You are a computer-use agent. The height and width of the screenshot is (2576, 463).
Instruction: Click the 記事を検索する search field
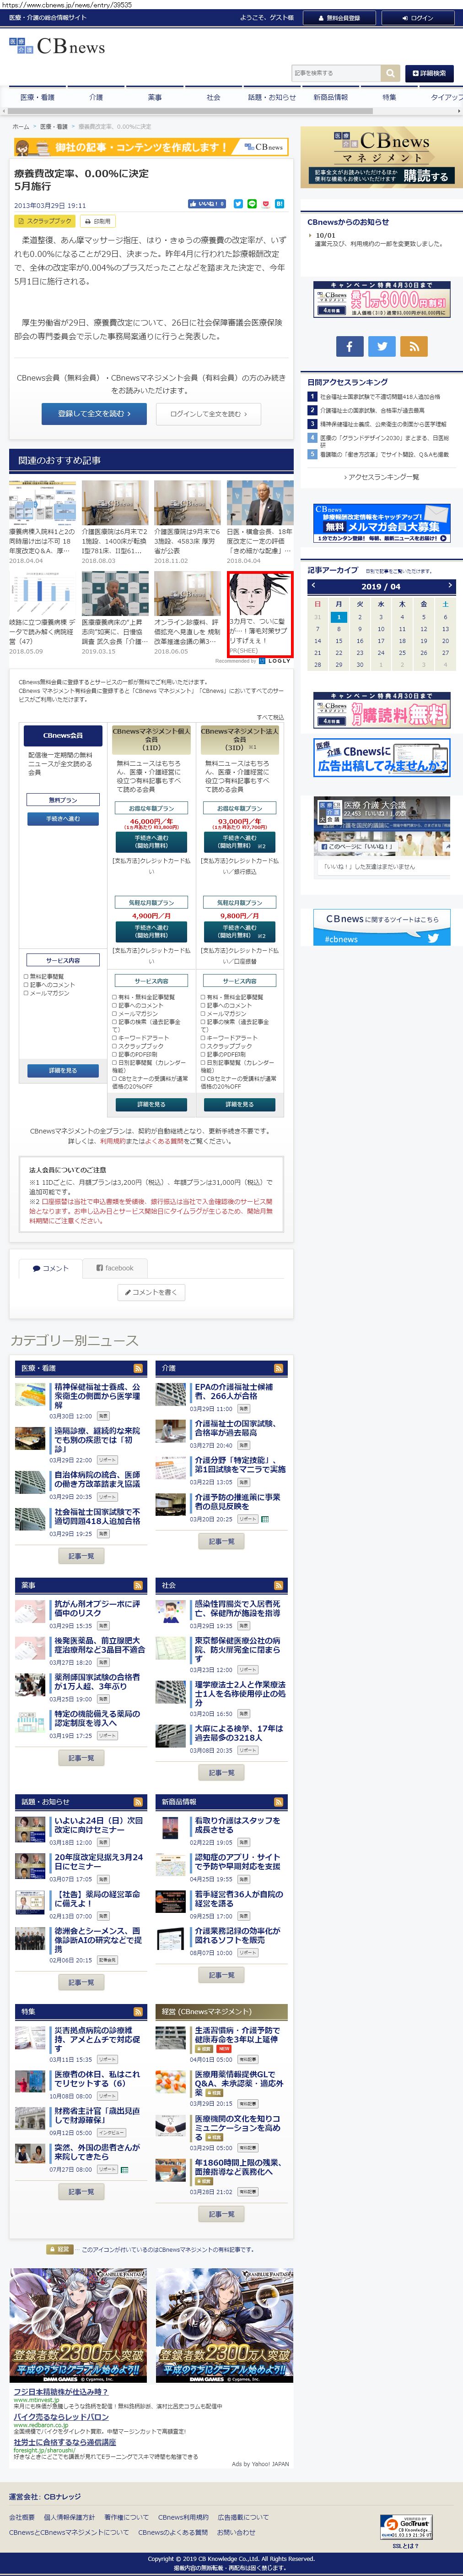pos(336,73)
